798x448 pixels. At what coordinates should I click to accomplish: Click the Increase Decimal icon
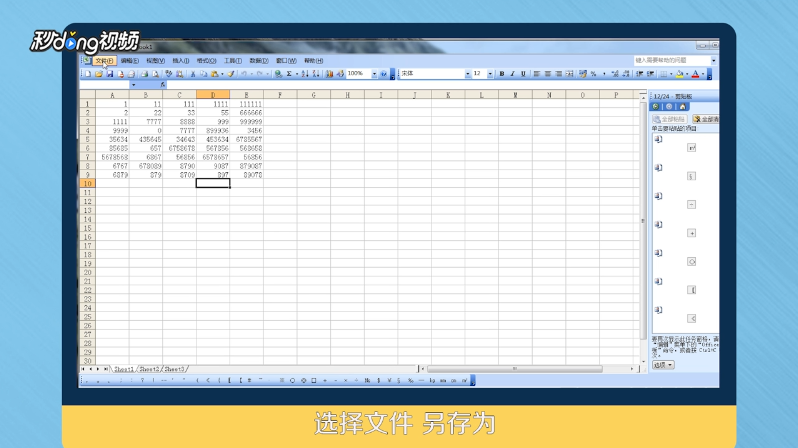pyautogui.click(x=615, y=74)
